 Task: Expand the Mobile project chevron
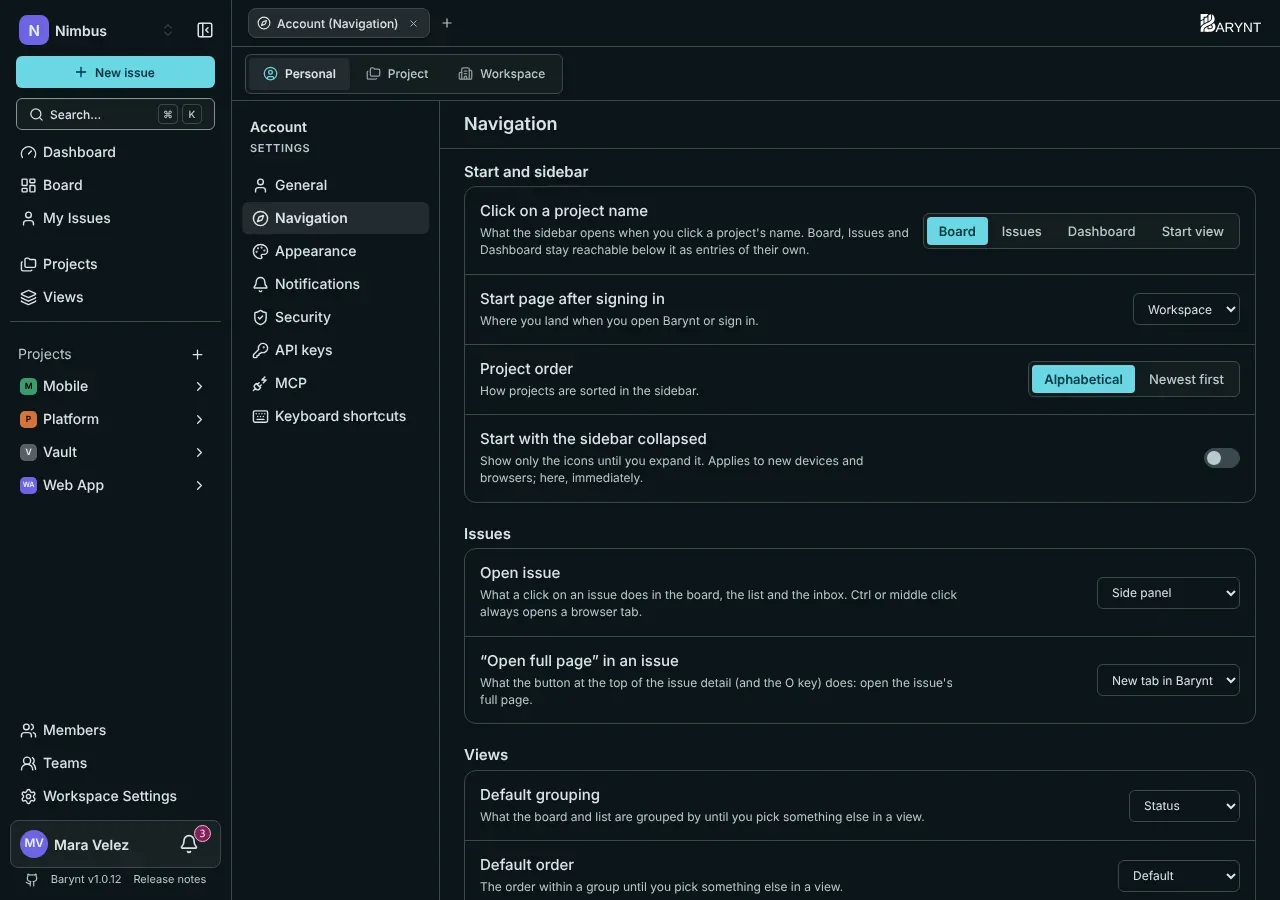tap(199, 386)
